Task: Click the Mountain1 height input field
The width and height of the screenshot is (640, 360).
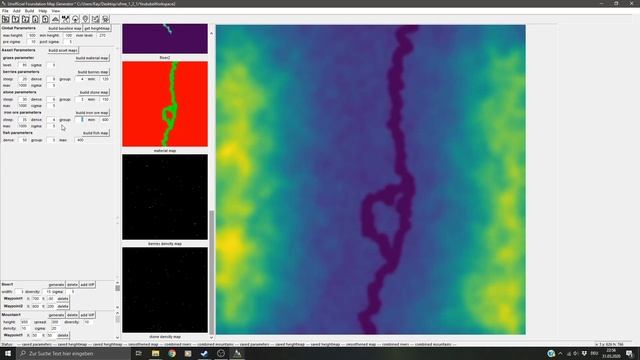Action: (25, 322)
